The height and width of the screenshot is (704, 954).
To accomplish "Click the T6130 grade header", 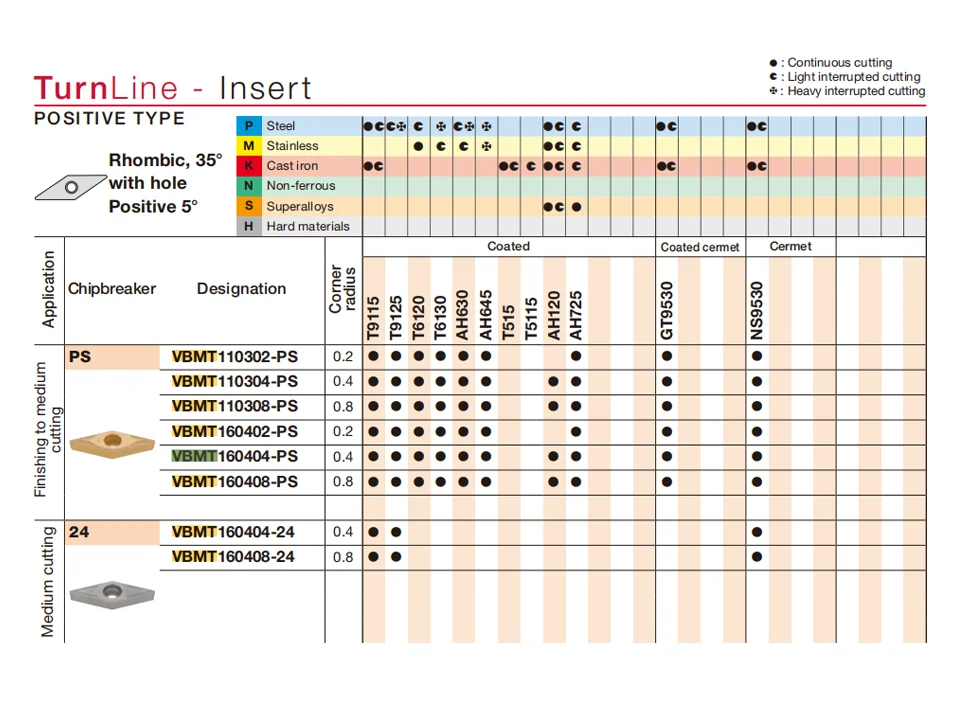I will click(440, 318).
